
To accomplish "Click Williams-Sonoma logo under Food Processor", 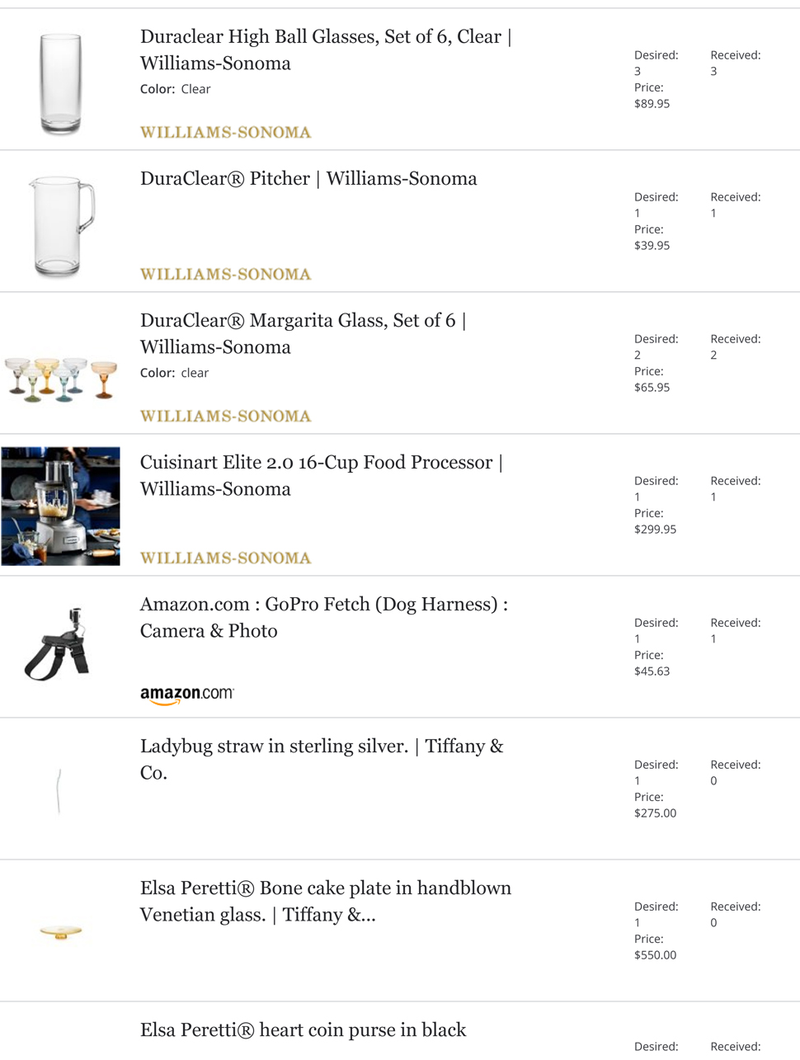I will point(225,558).
